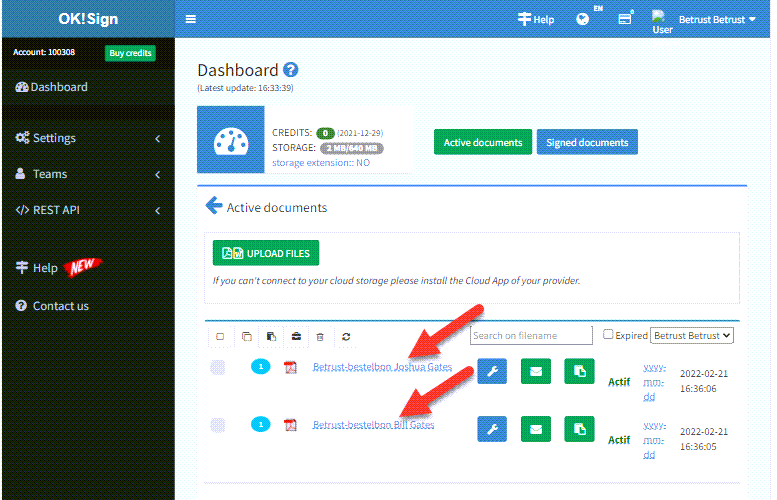Click the UPLOAD FILES button

266,253
